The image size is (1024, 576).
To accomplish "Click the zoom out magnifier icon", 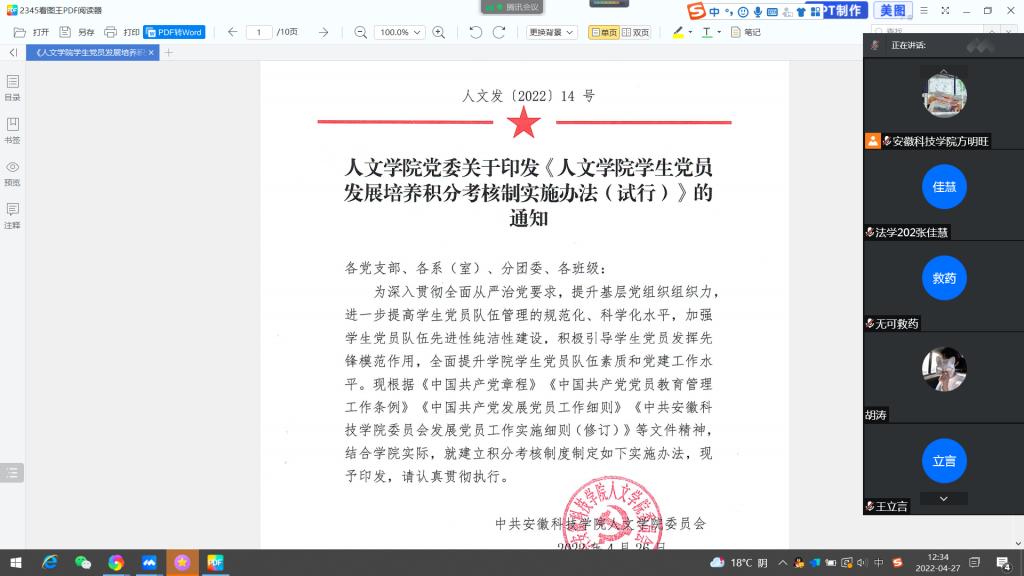I will pos(361,32).
